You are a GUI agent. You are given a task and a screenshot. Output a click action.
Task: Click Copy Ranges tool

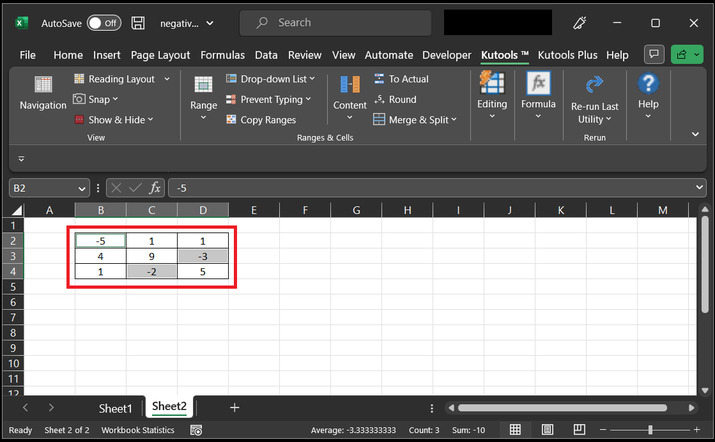(x=261, y=120)
